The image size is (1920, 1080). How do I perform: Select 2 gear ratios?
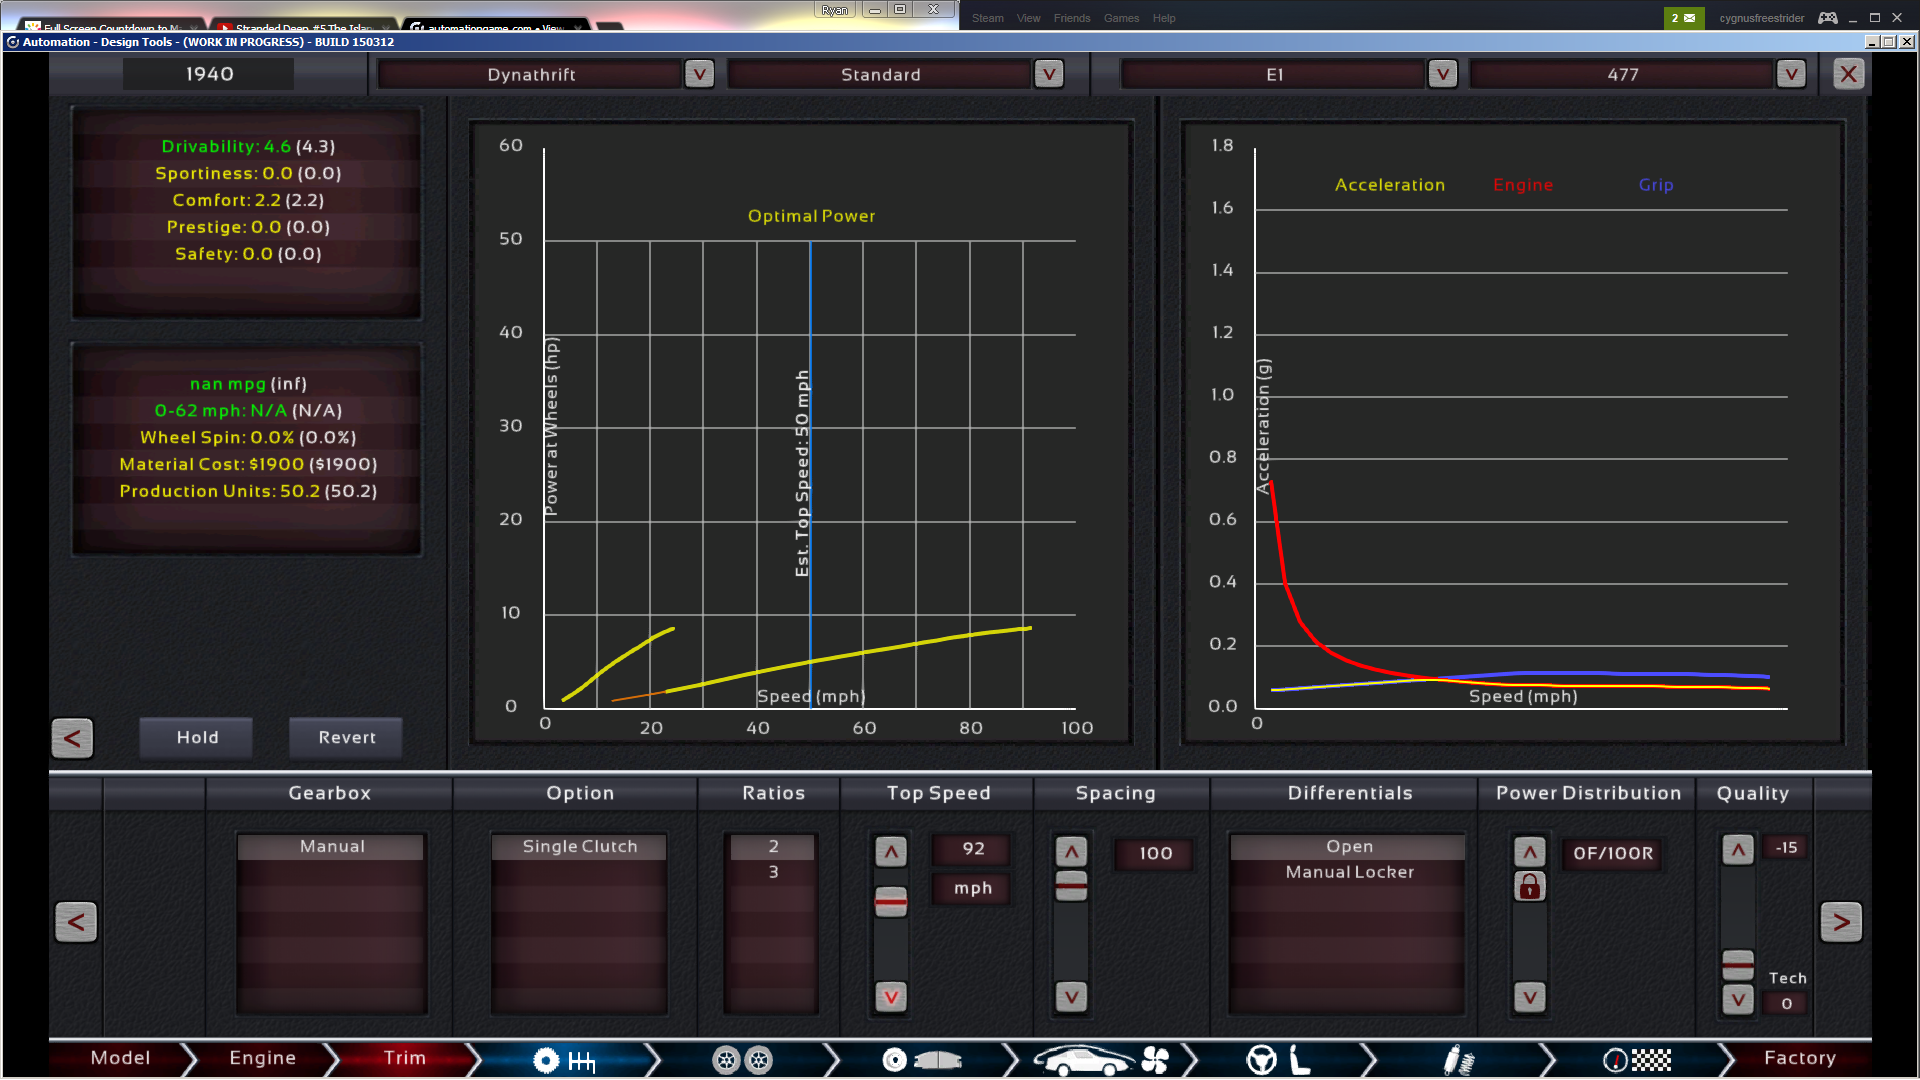pyautogui.click(x=773, y=847)
